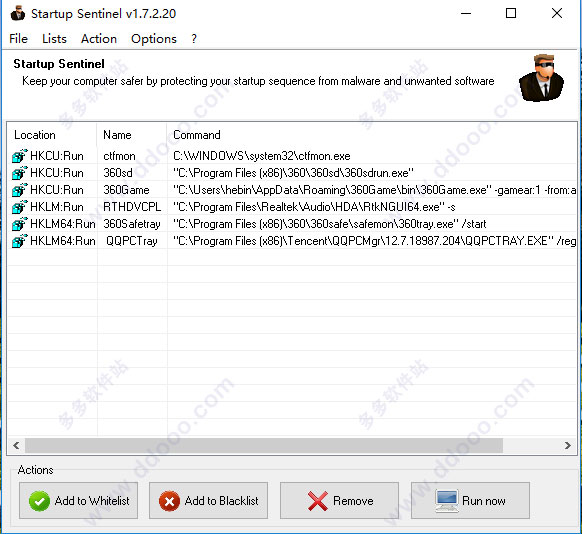
Task: Click the green checkmark icon on the whitelist button
Action: tap(39, 501)
